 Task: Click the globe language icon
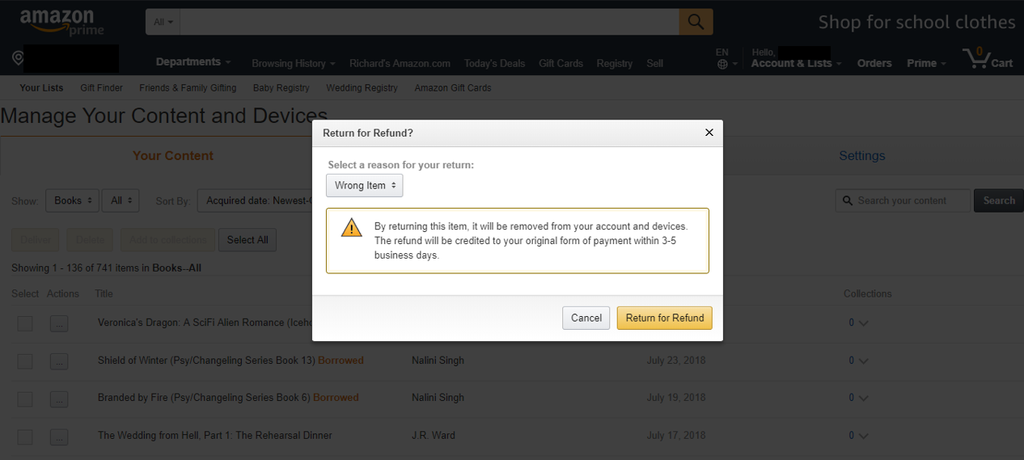click(x=722, y=64)
